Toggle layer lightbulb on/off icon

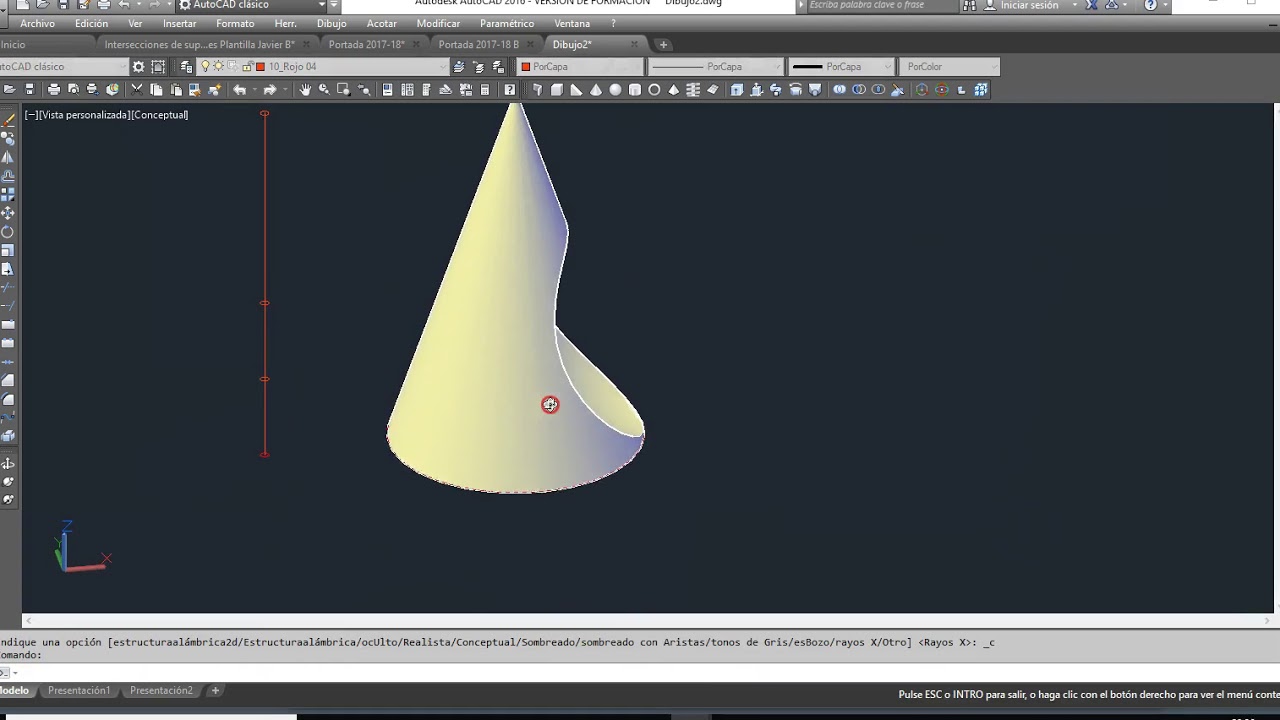point(205,67)
